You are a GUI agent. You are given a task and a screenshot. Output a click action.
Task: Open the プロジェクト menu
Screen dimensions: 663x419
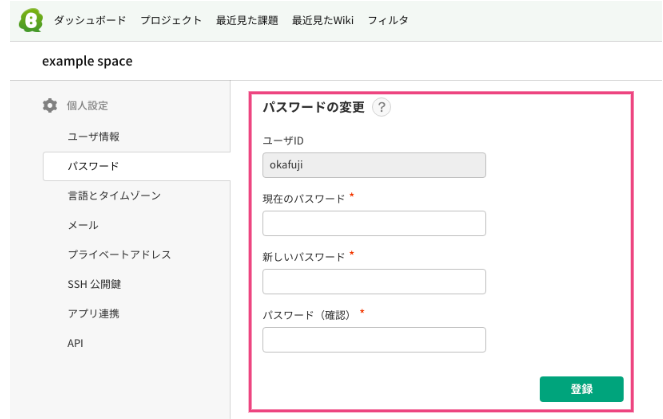click(x=171, y=20)
